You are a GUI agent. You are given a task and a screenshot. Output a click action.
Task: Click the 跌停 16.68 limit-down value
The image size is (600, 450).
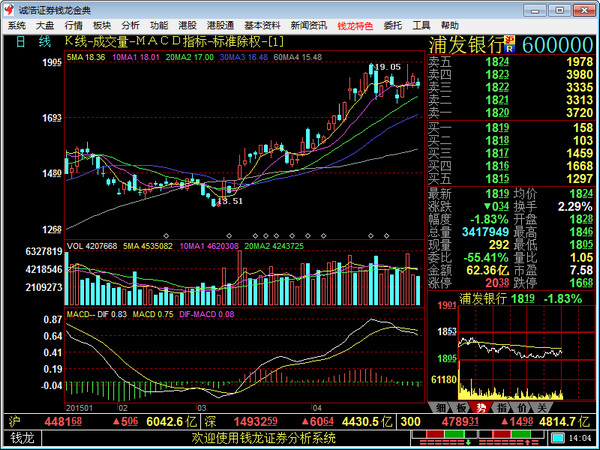click(581, 283)
